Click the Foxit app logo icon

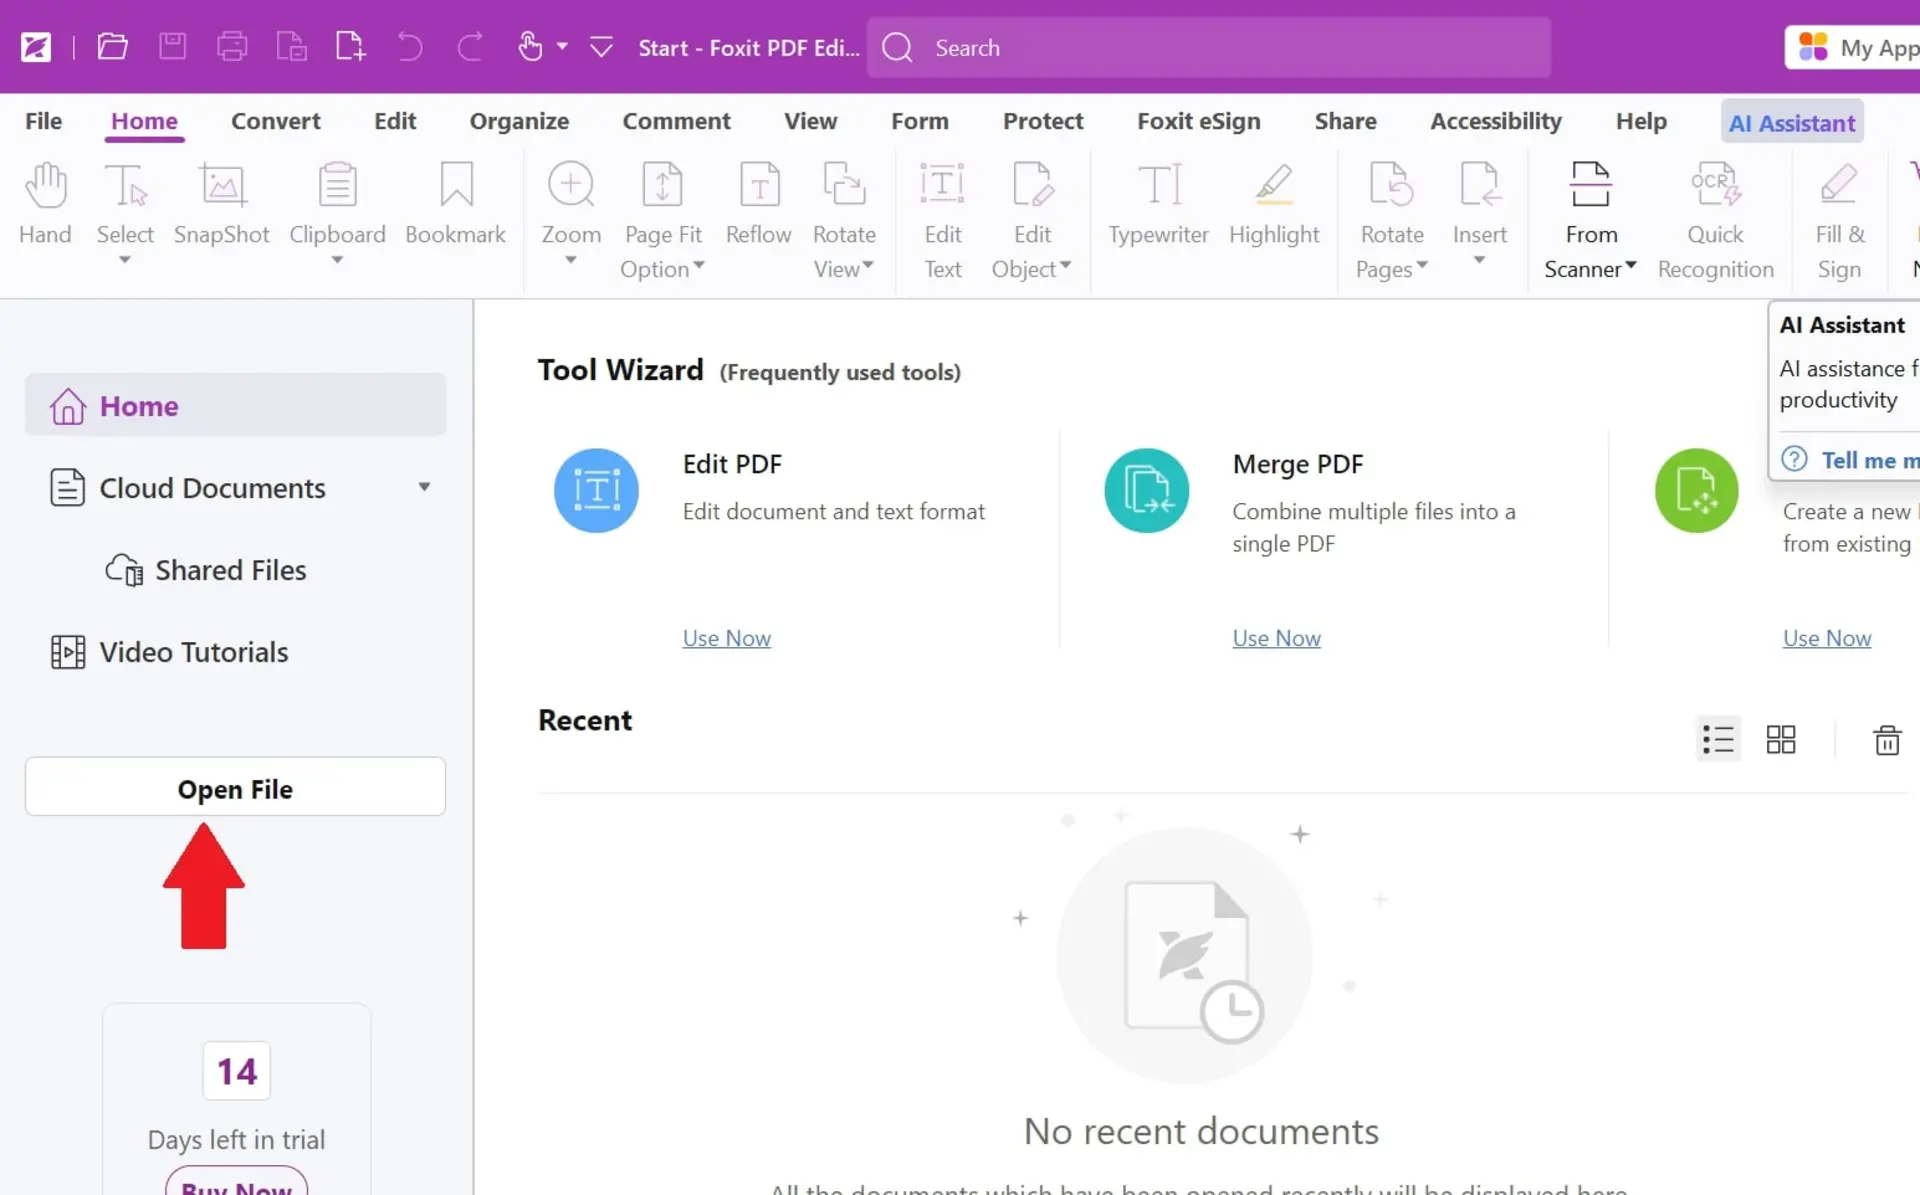(x=36, y=47)
